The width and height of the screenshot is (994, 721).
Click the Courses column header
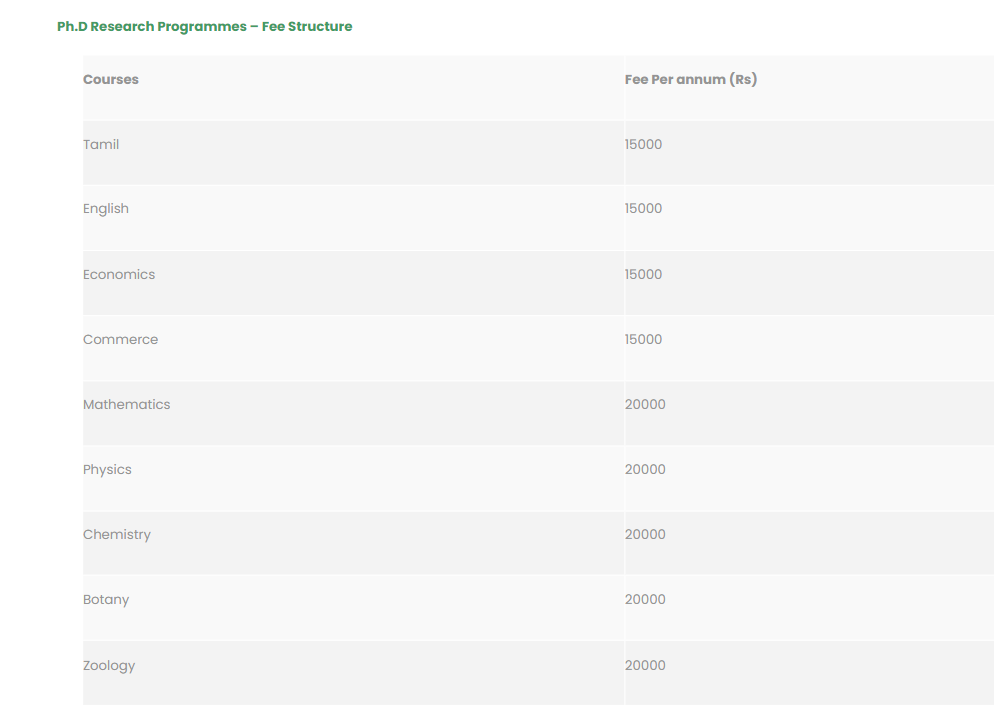click(x=111, y=80)
